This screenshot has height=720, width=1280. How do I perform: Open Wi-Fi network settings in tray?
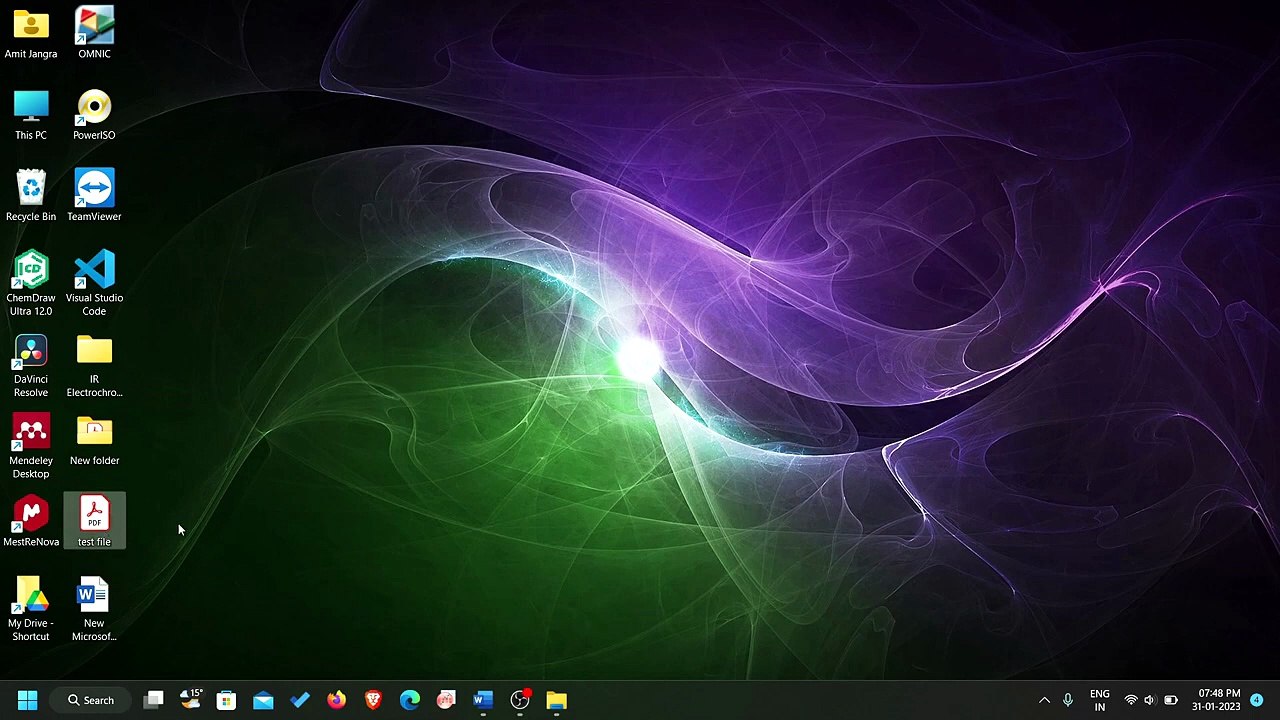click(x=1131, y=700)
